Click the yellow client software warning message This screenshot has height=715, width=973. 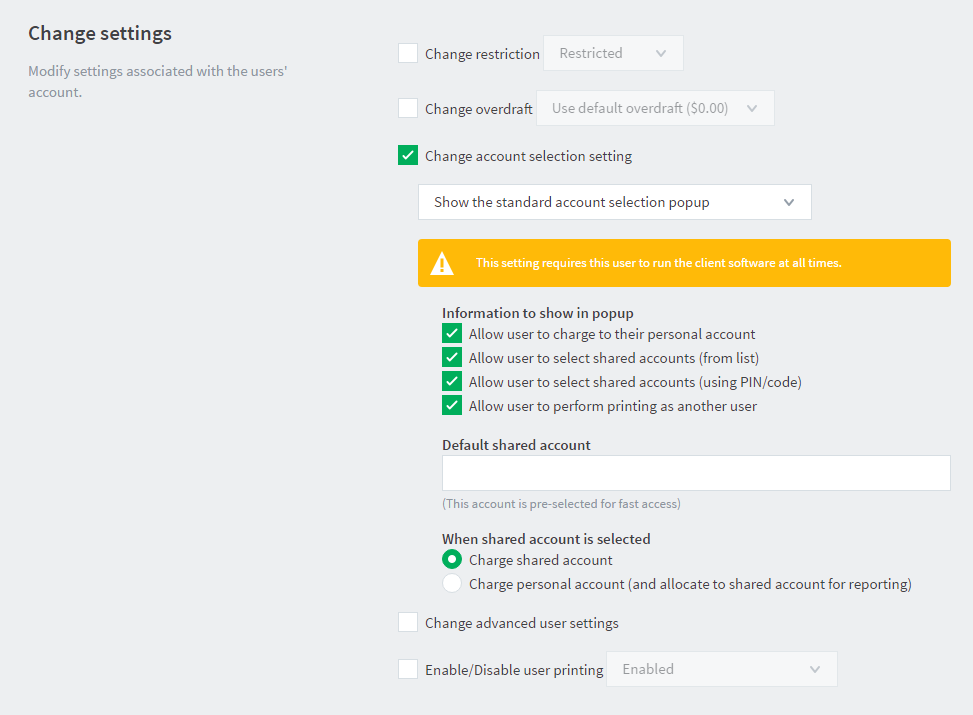pyautogui.click(x=658, y=263)
